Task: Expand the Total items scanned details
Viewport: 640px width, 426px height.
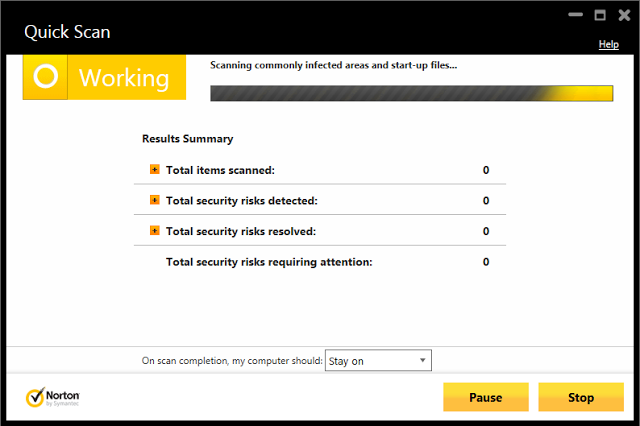Action: (154, 170)
